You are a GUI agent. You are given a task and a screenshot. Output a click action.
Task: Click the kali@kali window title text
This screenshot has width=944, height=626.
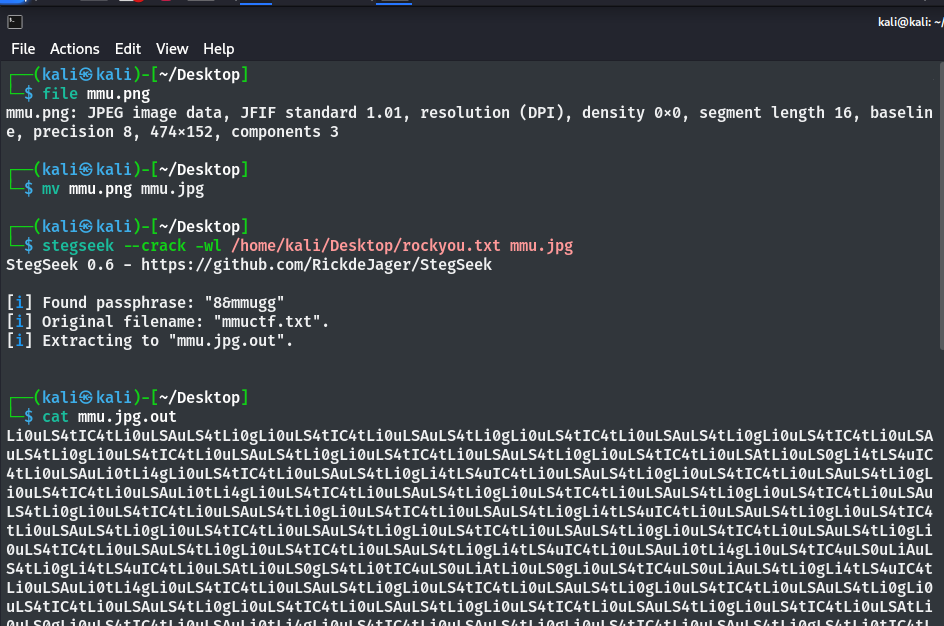pos(910,22)
